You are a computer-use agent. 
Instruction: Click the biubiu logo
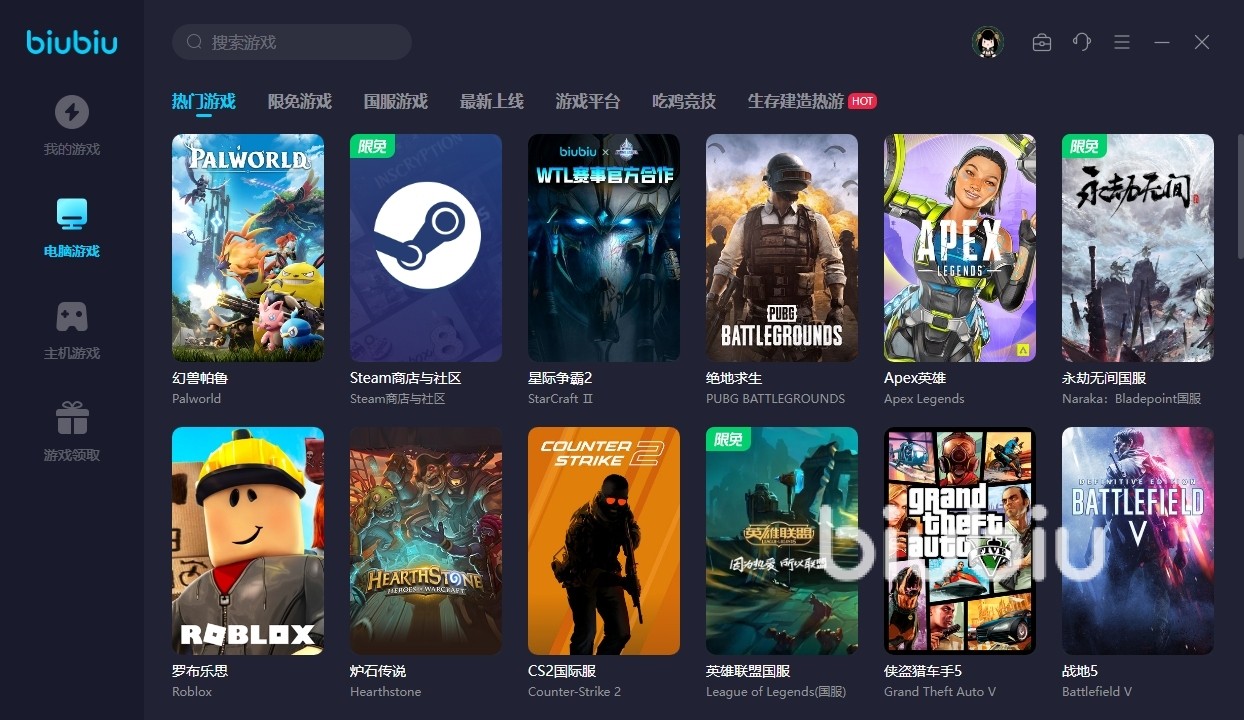pyautogui.click(x=72, y=42)
